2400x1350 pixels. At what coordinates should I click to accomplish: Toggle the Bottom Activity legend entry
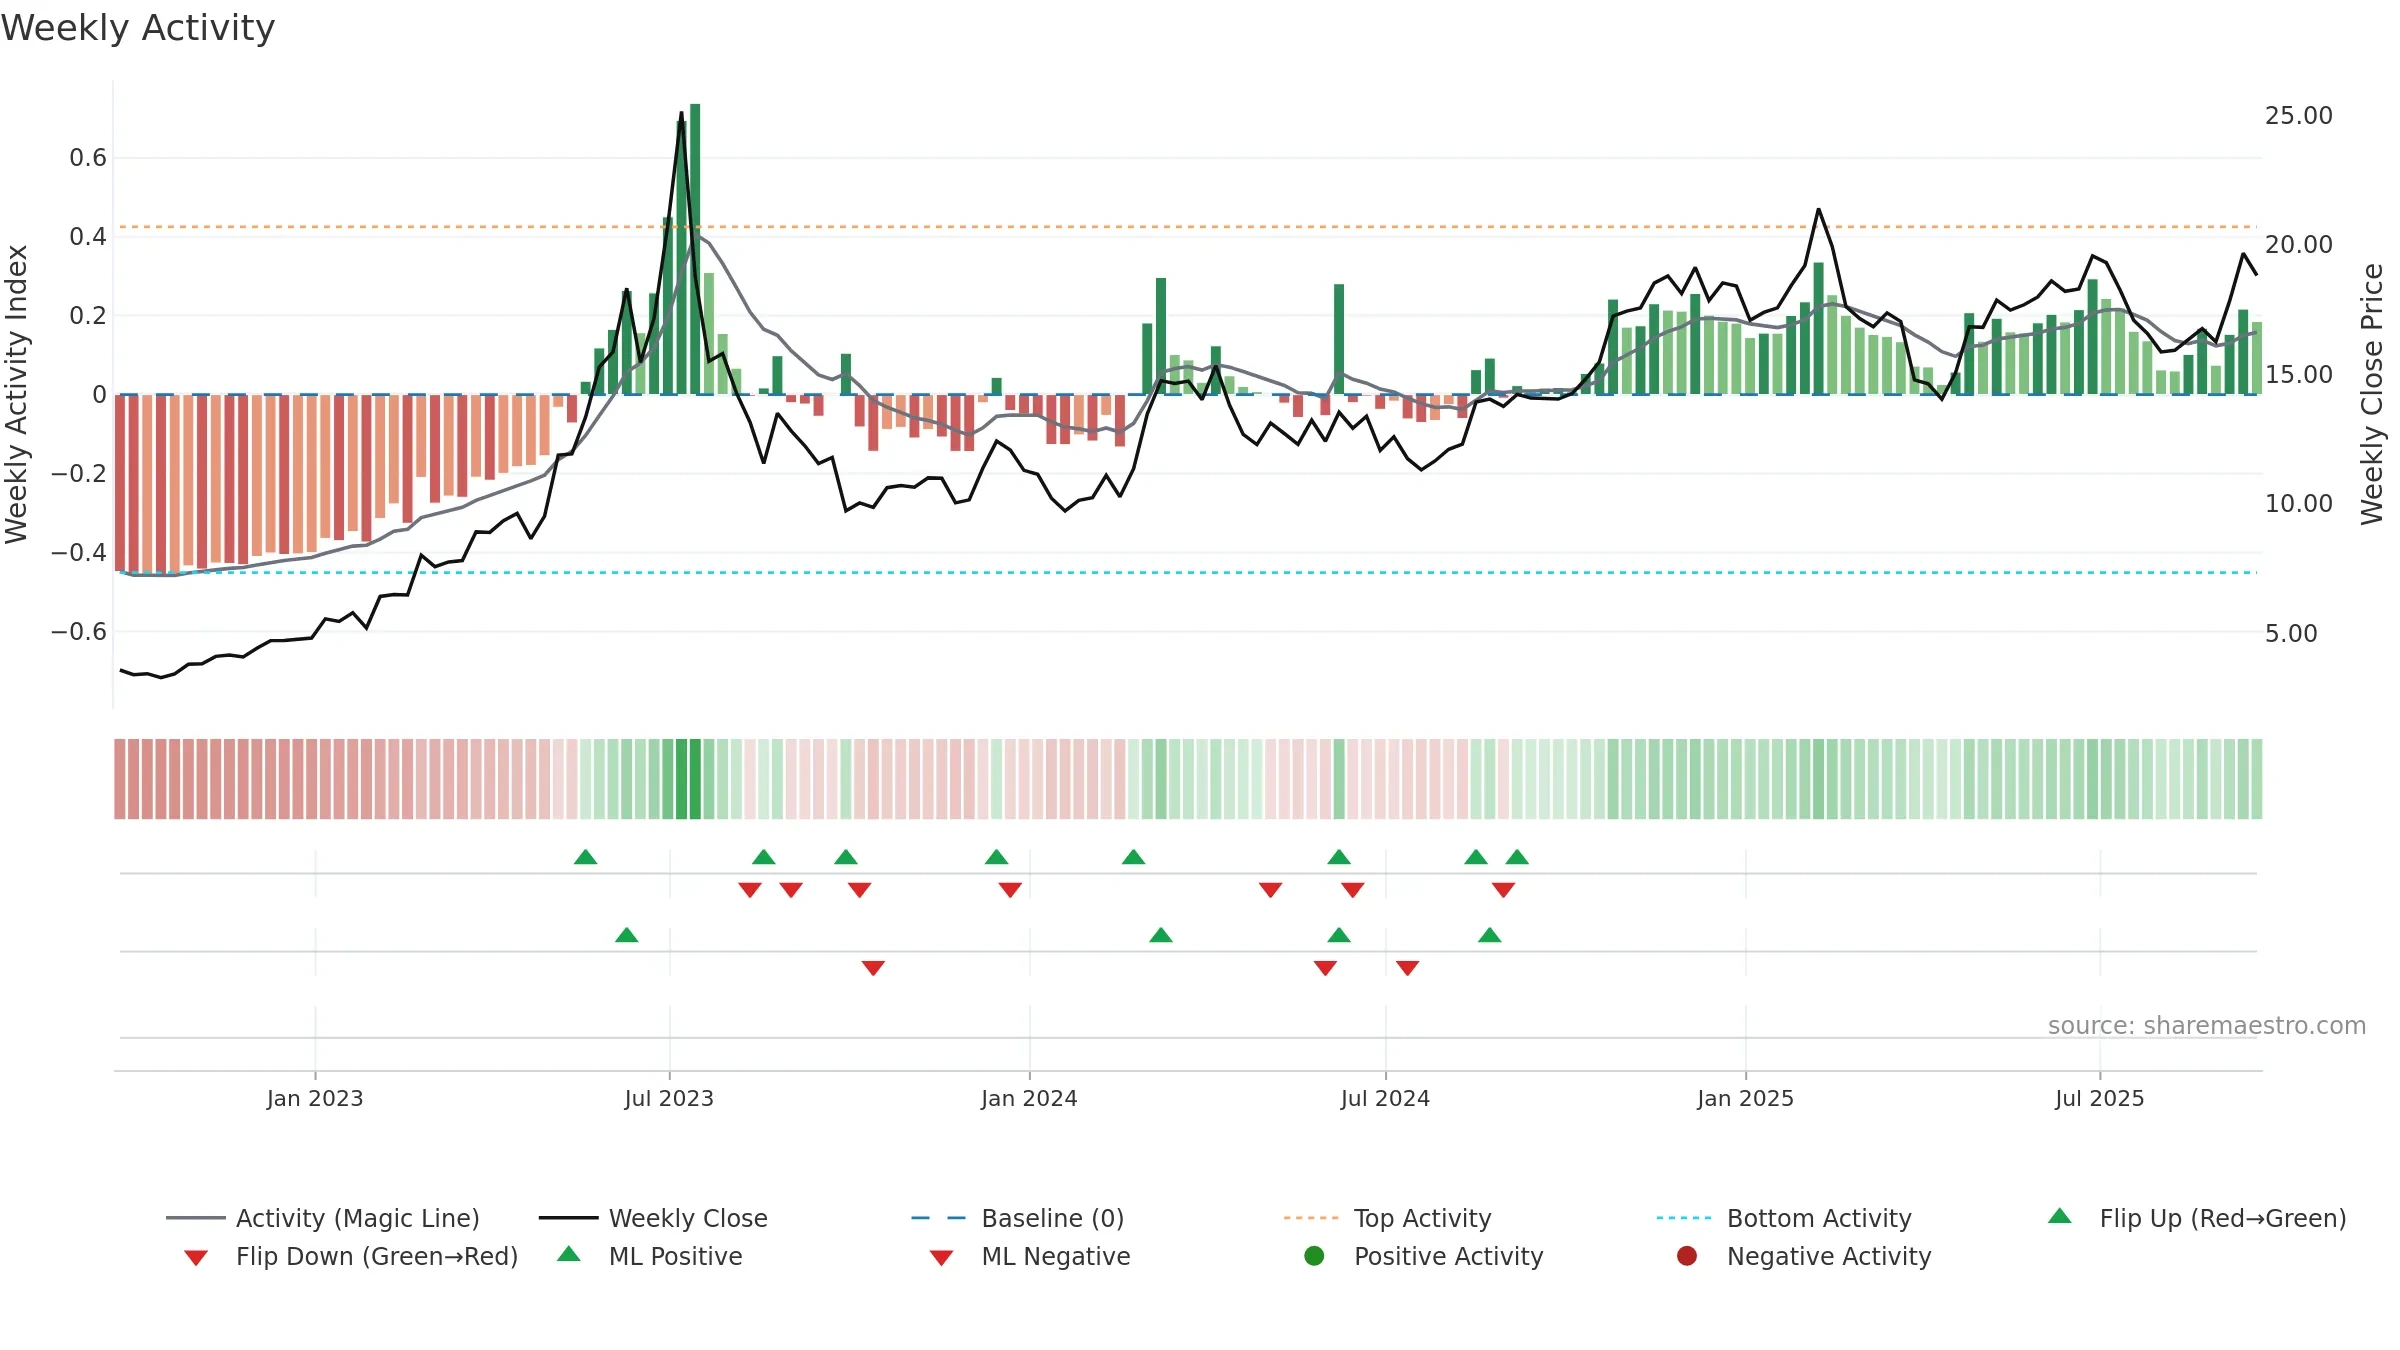click(x=1784, y=1218)
